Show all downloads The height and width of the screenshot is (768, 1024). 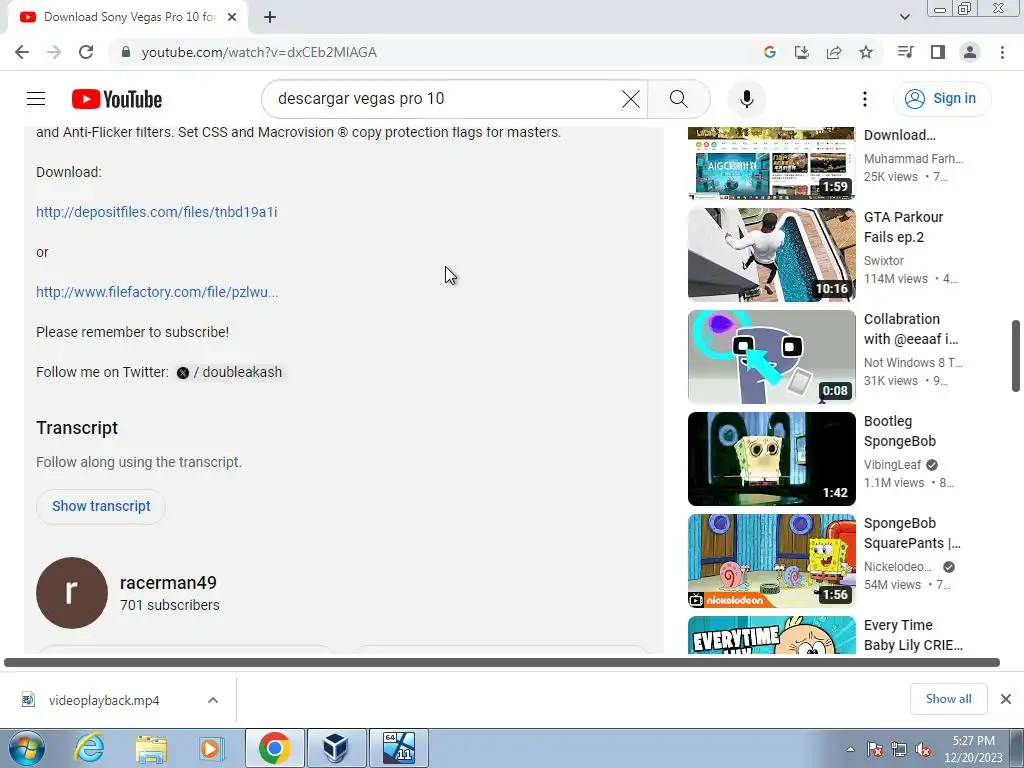[948, 699]
